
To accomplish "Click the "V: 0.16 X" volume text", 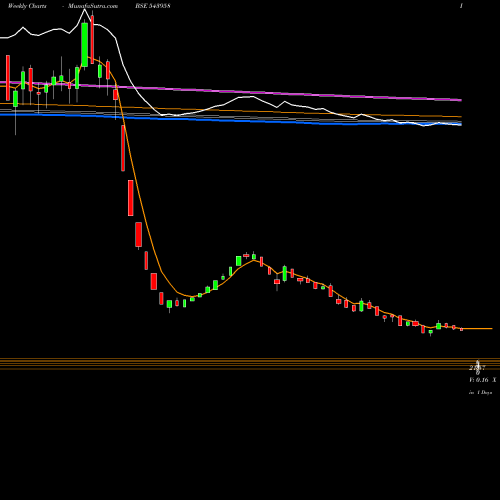I will tap(482, 380).
